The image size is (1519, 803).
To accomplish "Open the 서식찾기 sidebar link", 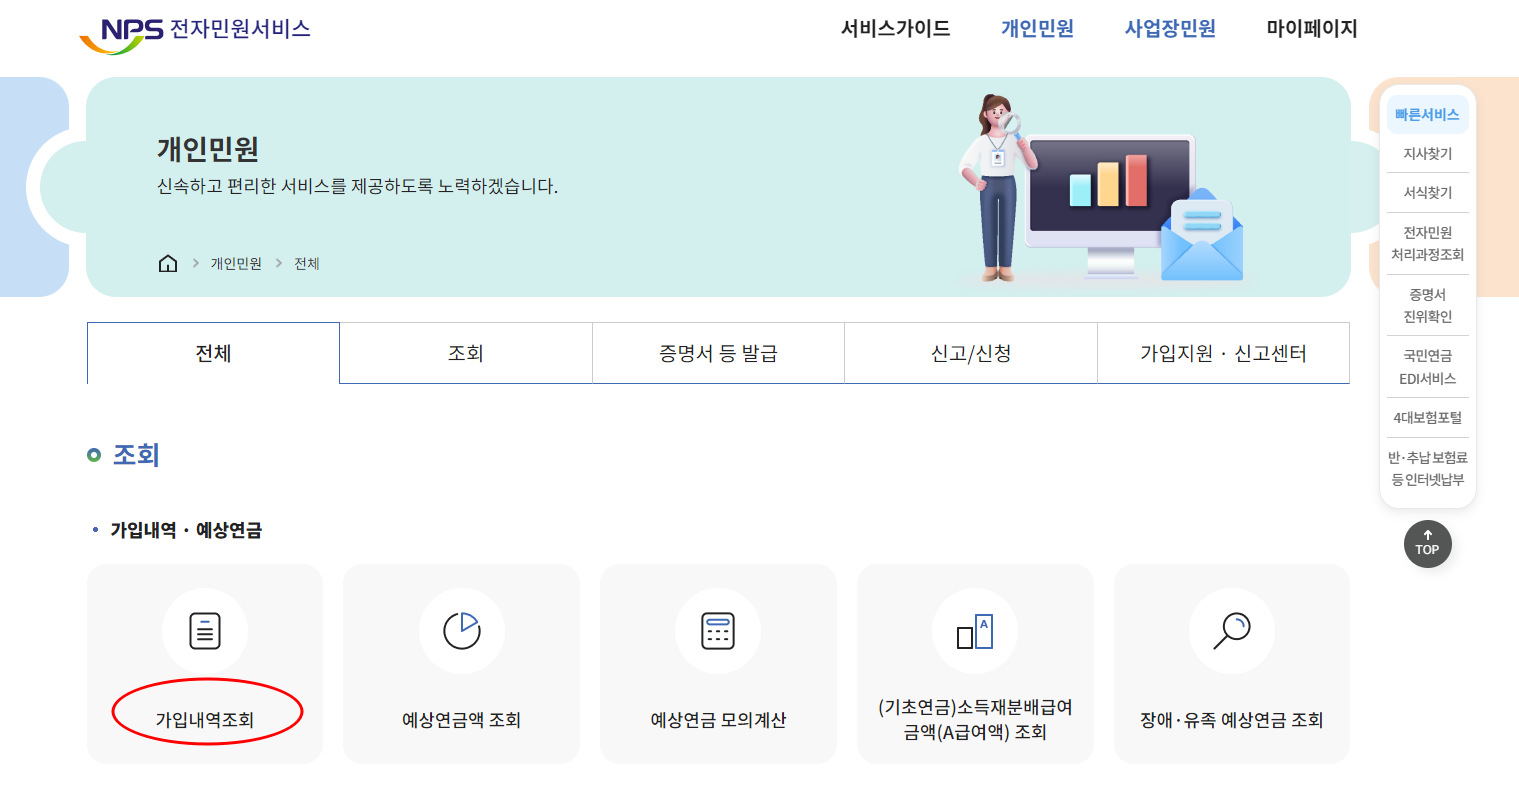I will (1427, 192).
